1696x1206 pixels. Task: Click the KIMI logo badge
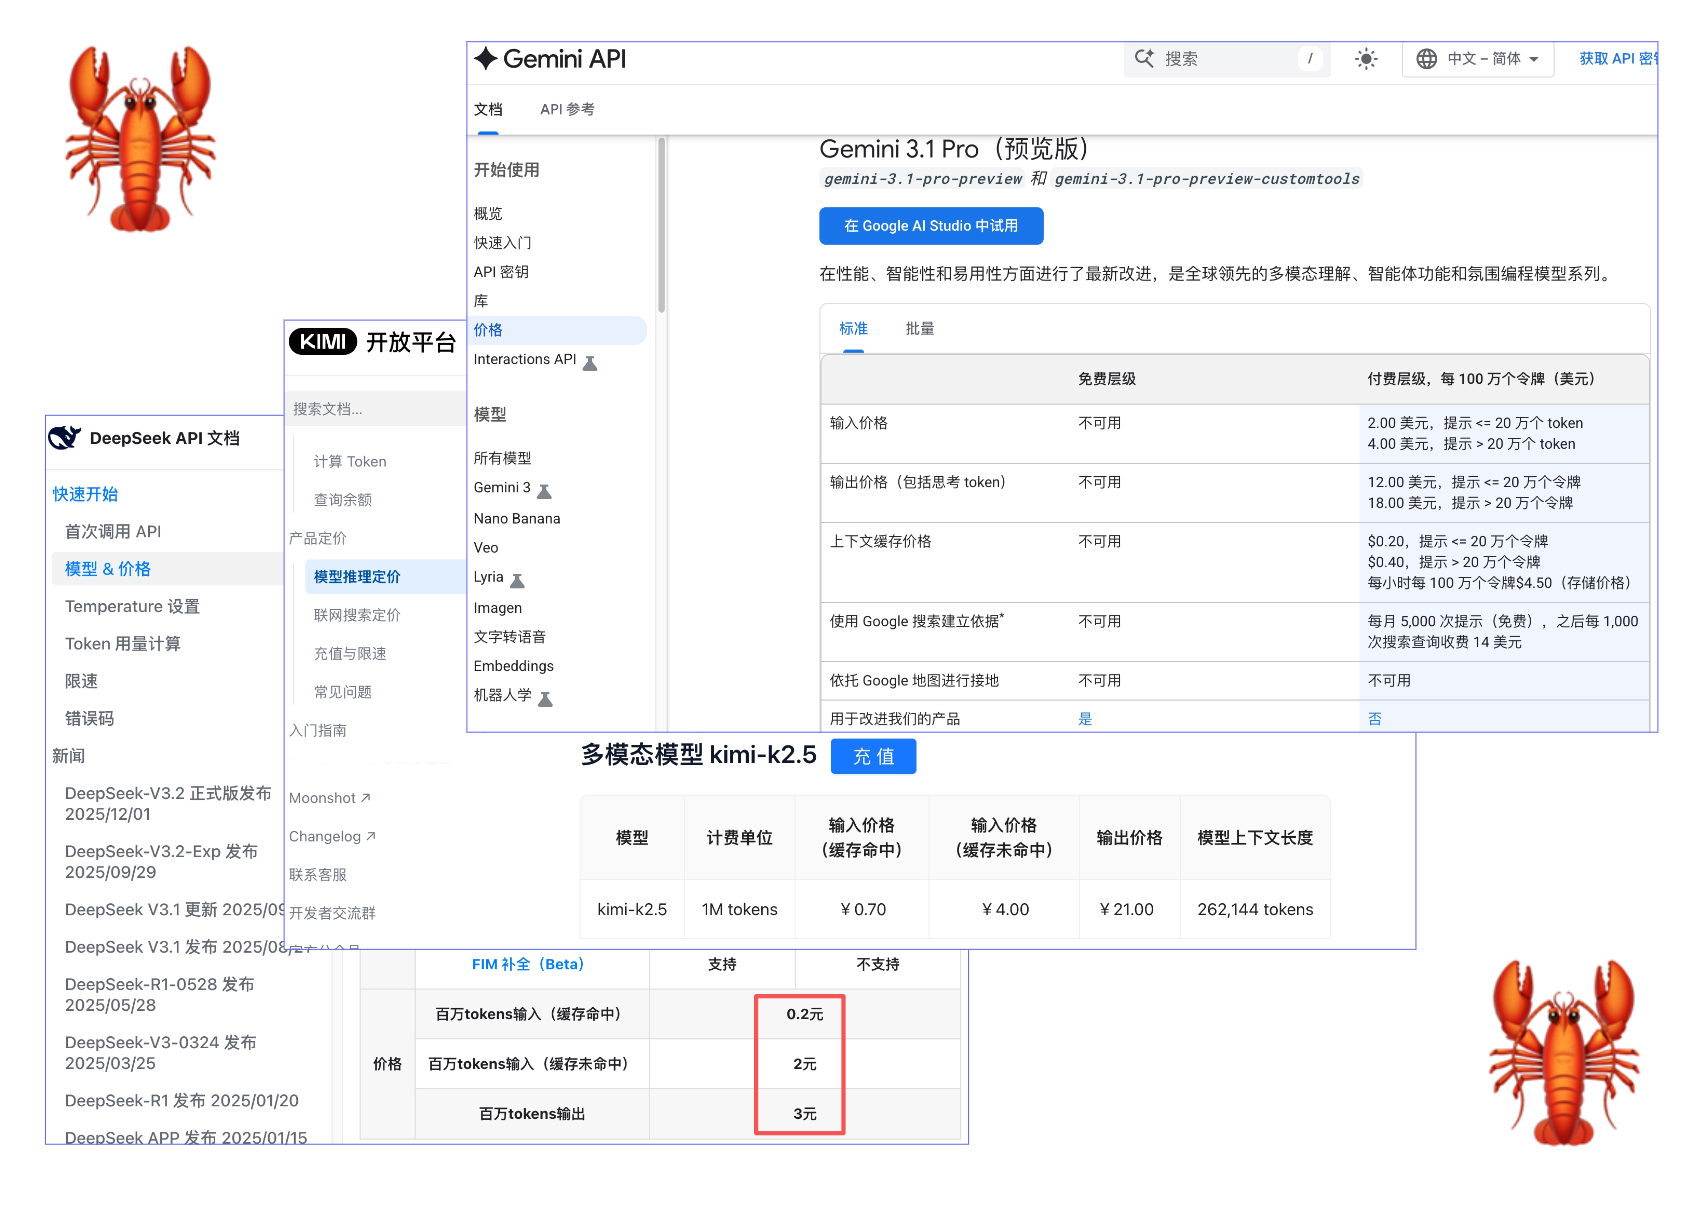[x=322, y=342]
